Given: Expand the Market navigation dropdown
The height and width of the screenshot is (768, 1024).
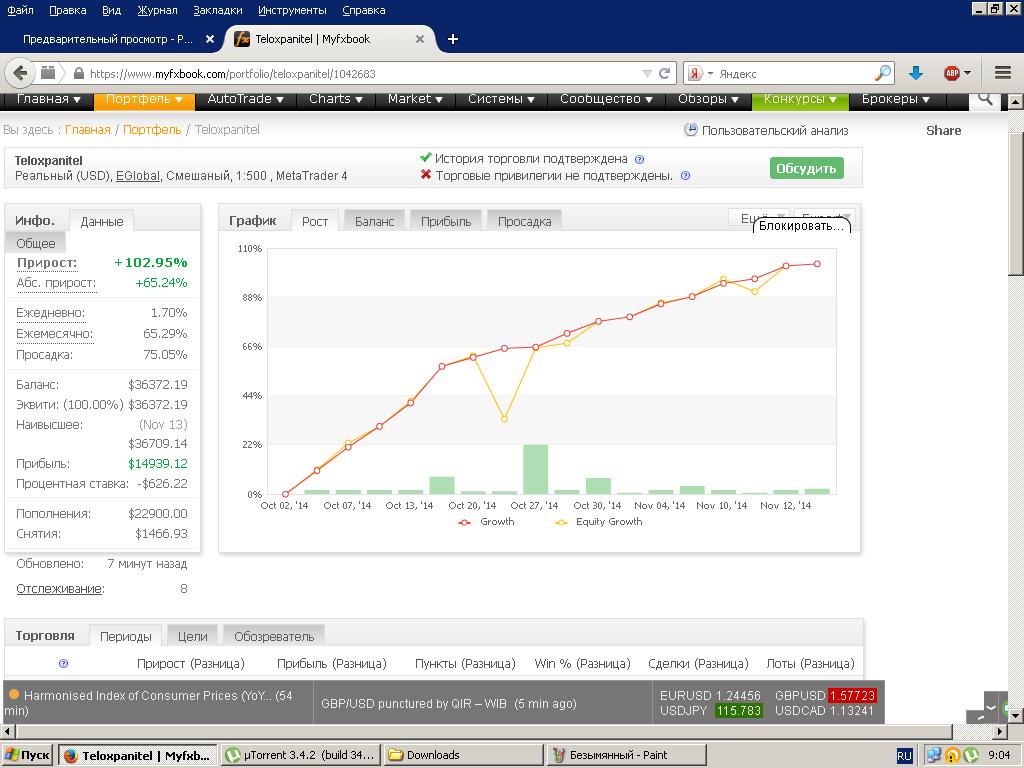Looking at the screenshot, I should pos(415,99).
